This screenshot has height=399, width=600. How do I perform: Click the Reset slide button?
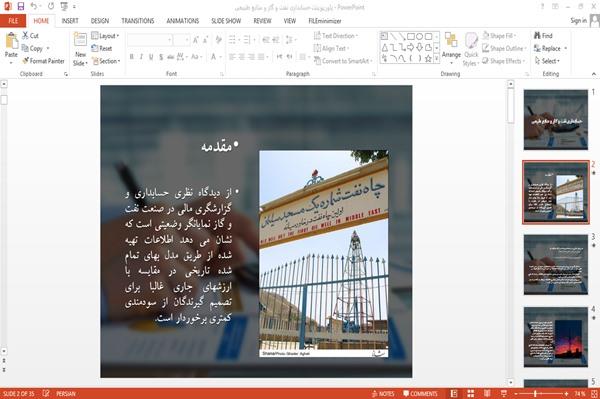[x=102, y=48]
